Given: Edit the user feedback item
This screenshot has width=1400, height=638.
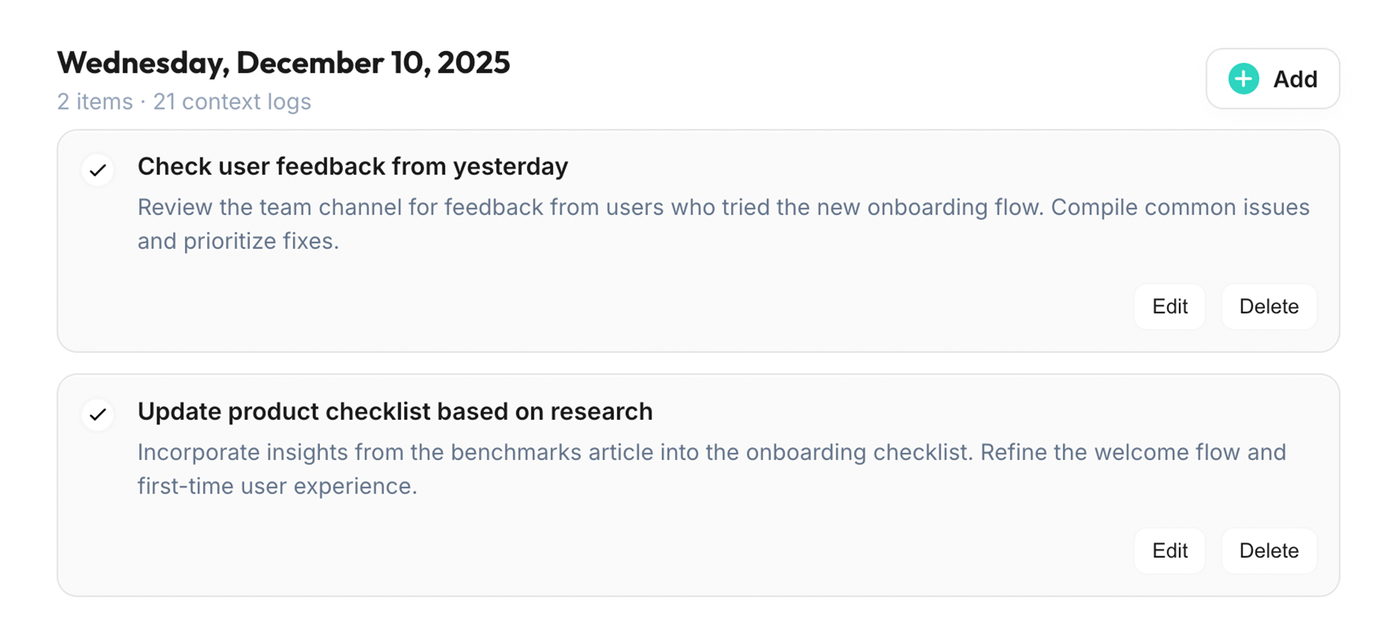Looking at the screenshot, I should [1169, 307].
